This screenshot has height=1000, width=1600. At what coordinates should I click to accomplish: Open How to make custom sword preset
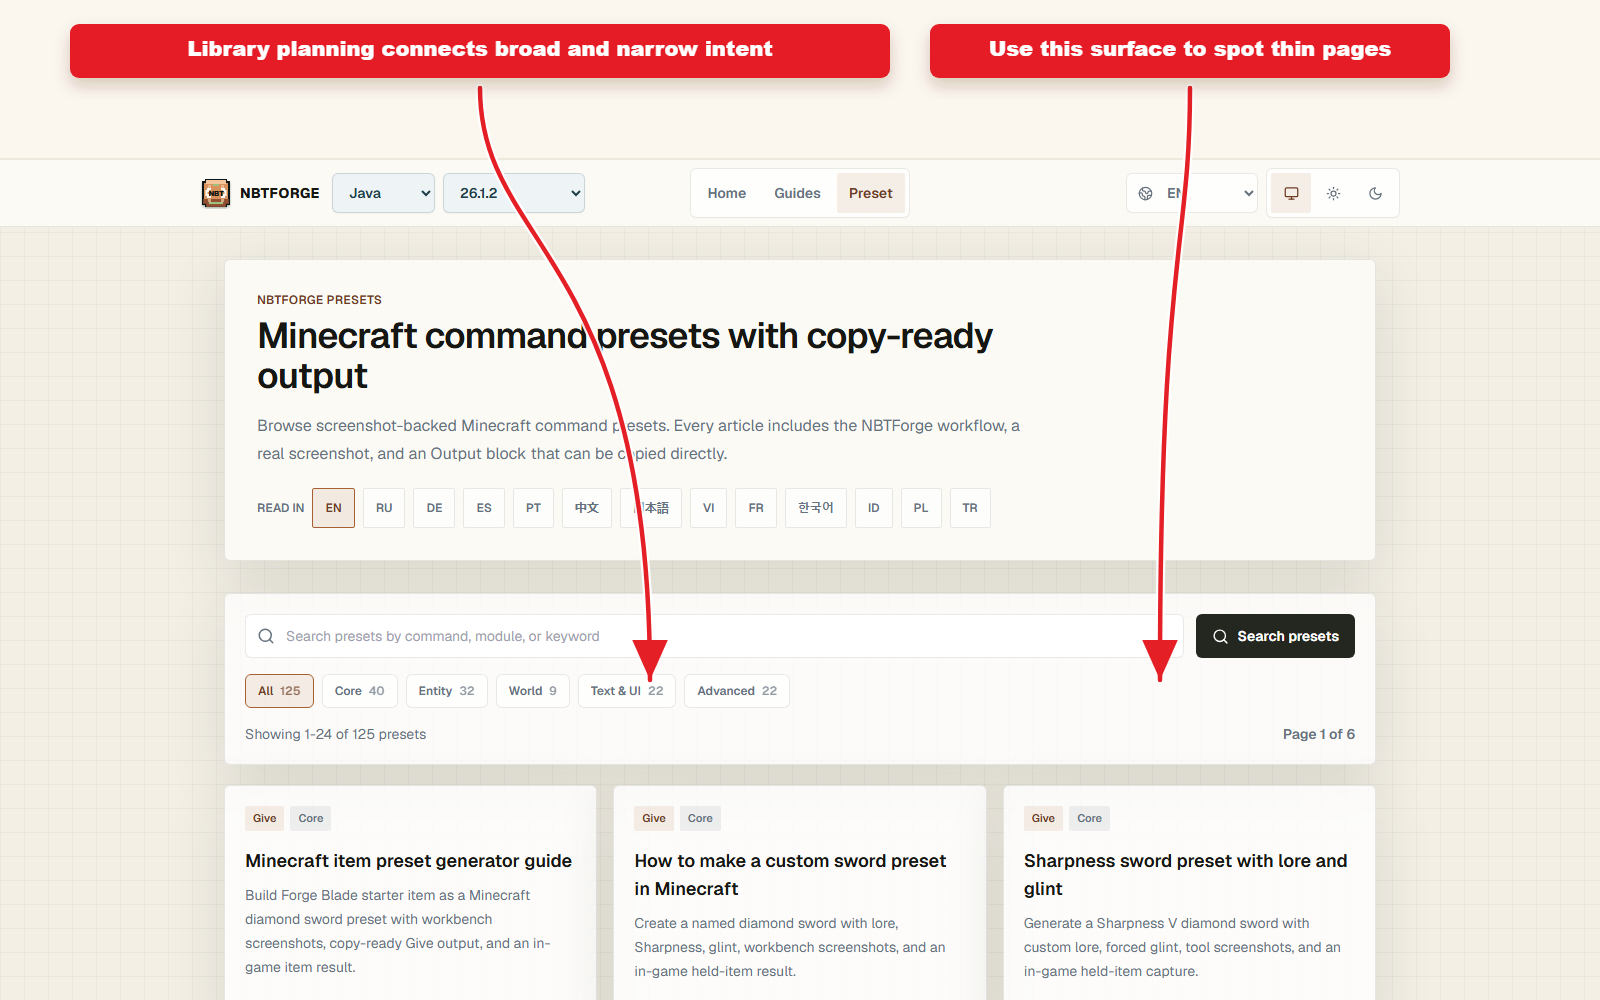click(790, 875)
